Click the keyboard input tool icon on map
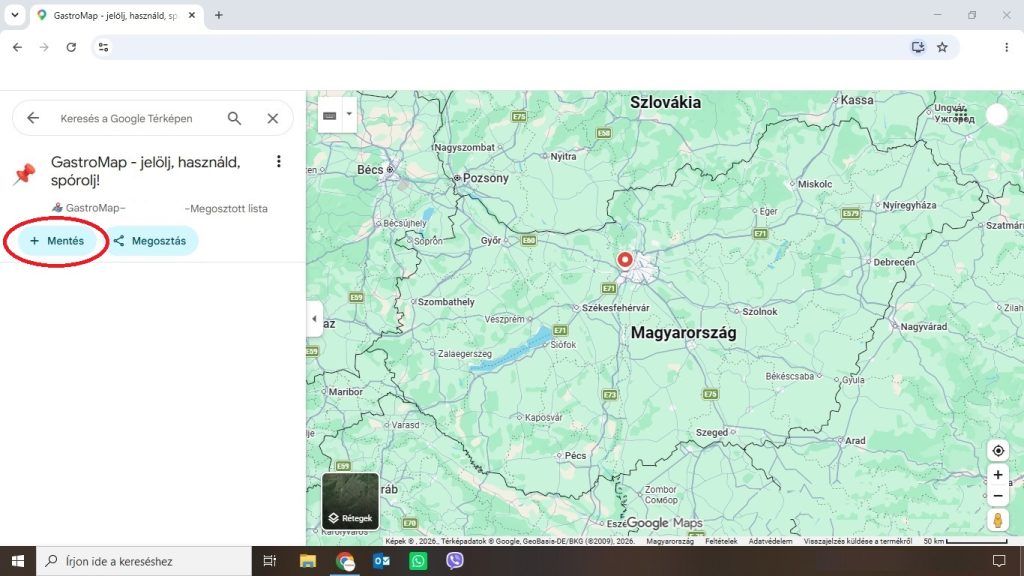This screenshot has width=1024, height=576. (x=330, y=116)
